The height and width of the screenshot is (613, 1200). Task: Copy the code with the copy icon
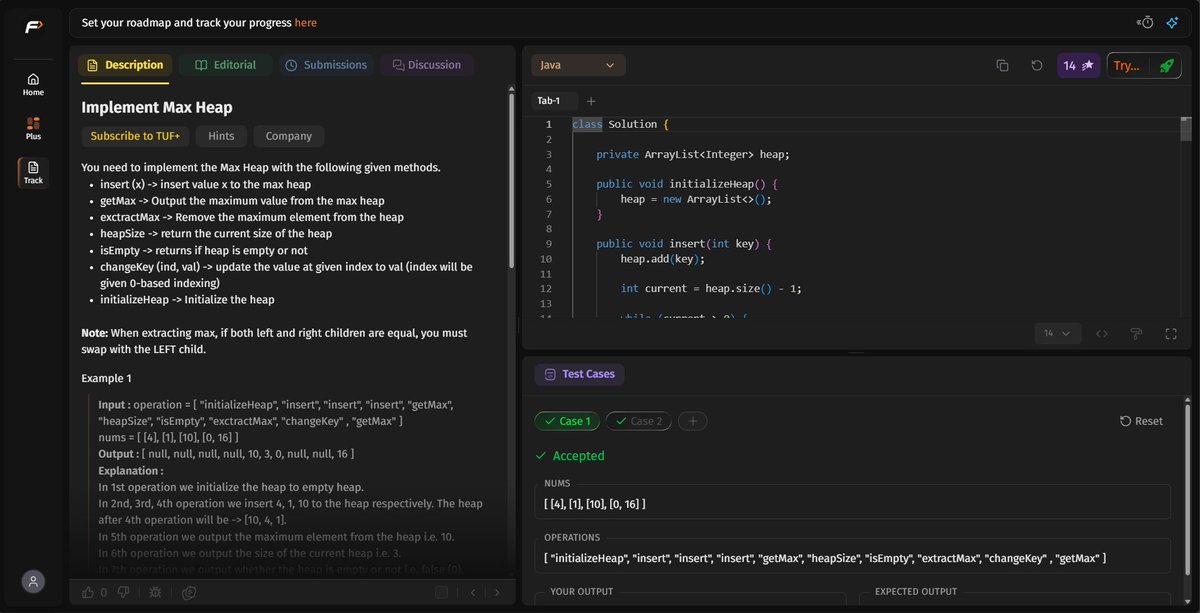click(1002, 65)
